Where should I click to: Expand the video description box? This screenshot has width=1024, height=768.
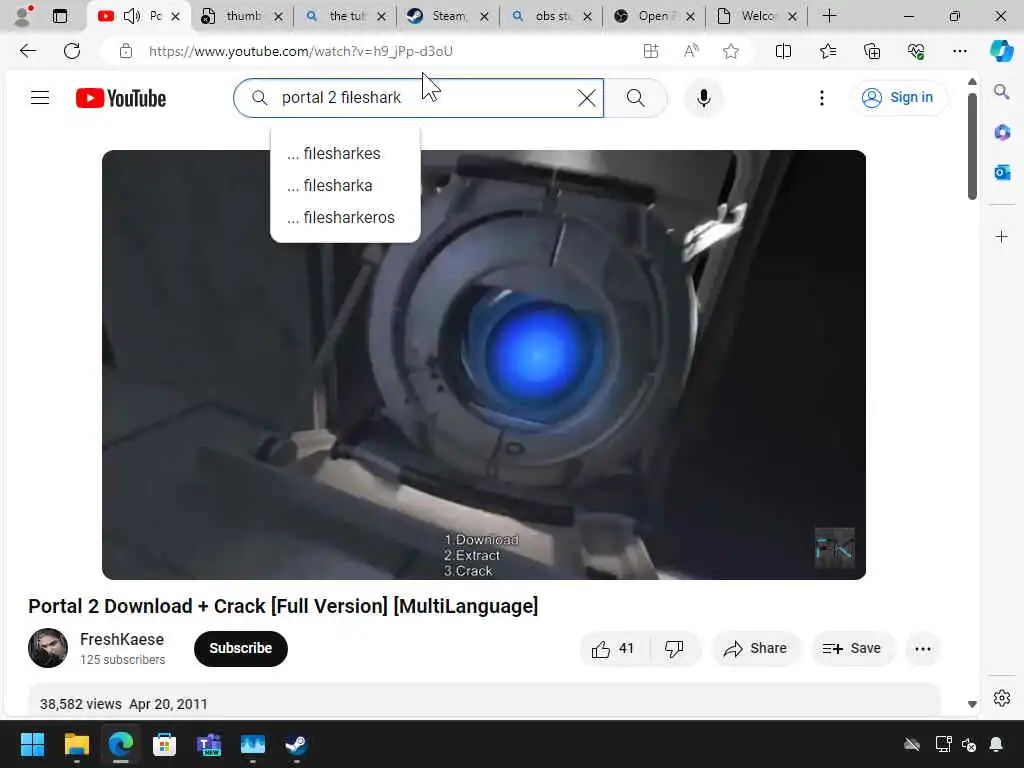[484, 701]
